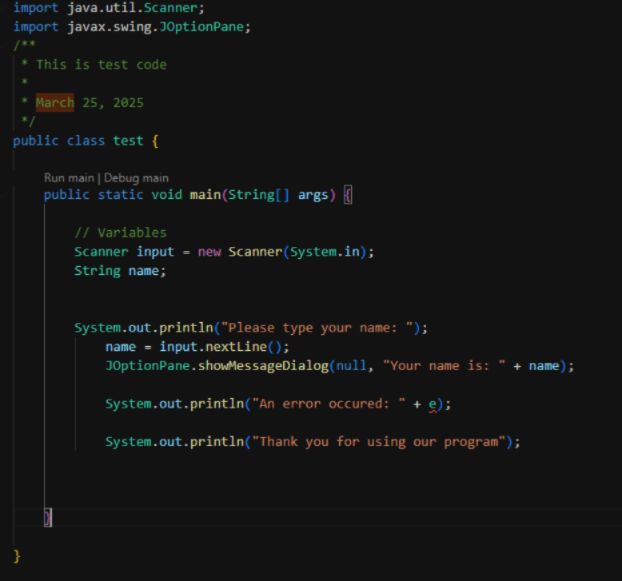The width and height of the screenshot is (622, 581).
Task: Click 'nextLine' method call
Action: pos(236,347)
